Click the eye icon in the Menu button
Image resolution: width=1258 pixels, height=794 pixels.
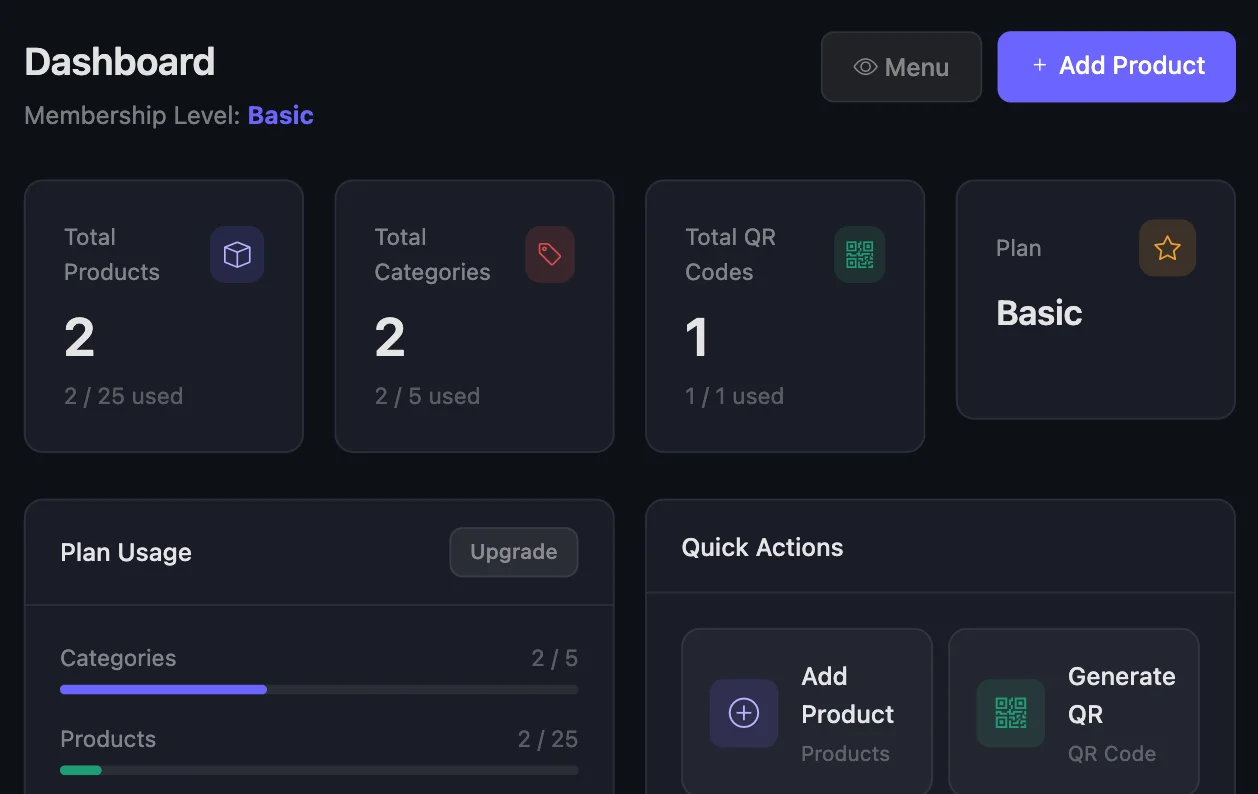click(865, 67)
